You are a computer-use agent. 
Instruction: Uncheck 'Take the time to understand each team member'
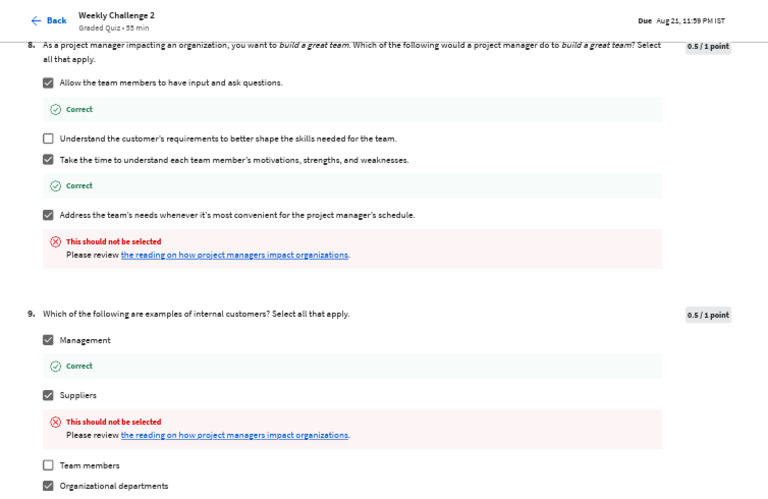[48, 160]
